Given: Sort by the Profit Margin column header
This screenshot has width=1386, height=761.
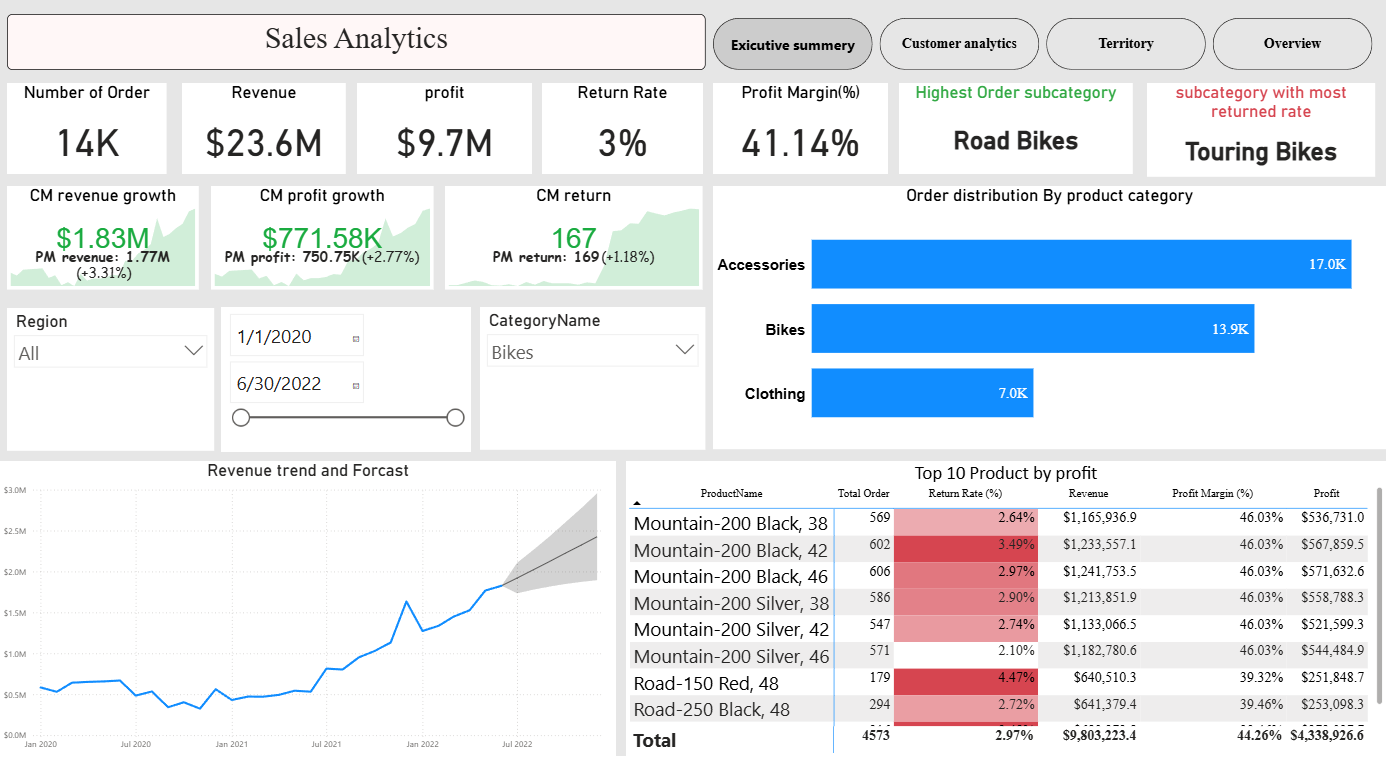Looking at the screenshot, I should pyautogui.click(x=1213, y=493).
